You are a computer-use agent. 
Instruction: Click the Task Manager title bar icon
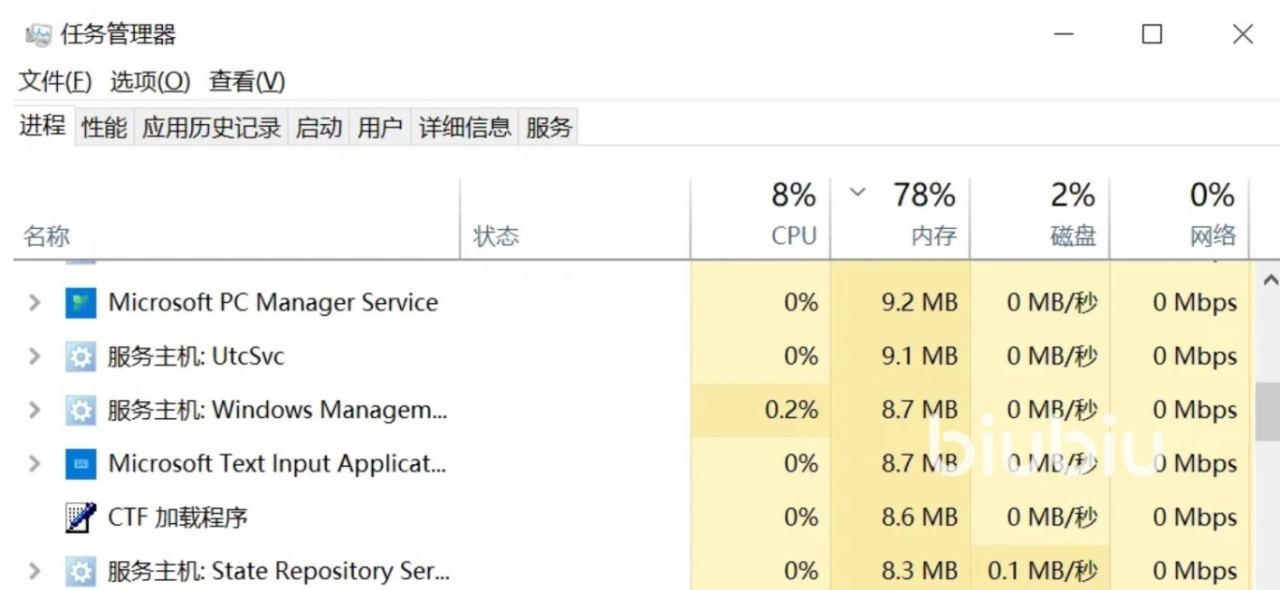[38, 35]
